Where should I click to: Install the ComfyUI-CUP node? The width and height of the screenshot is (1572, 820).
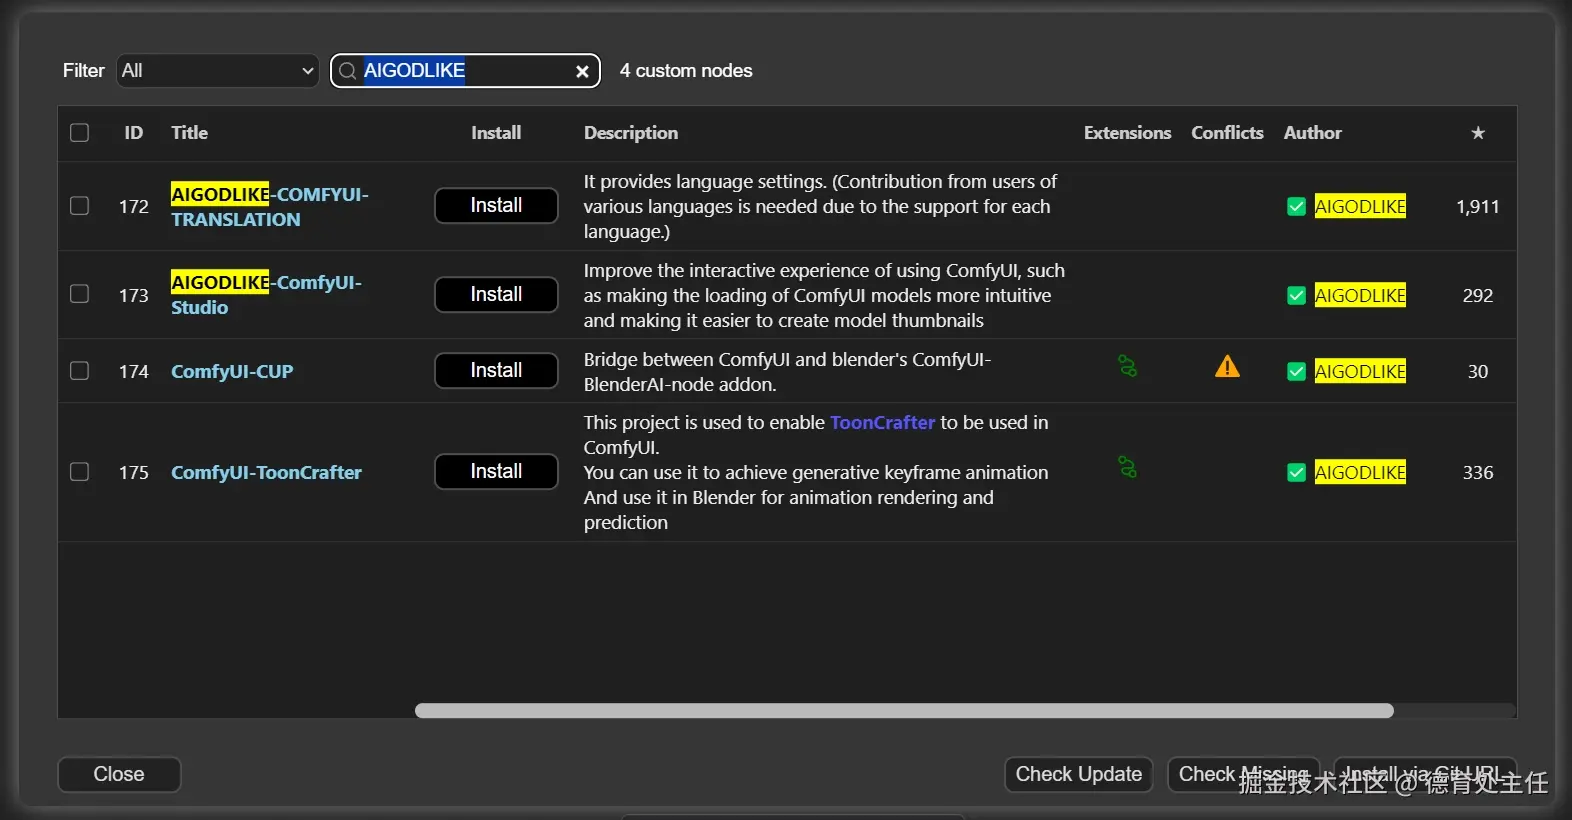tap(496, 371)
